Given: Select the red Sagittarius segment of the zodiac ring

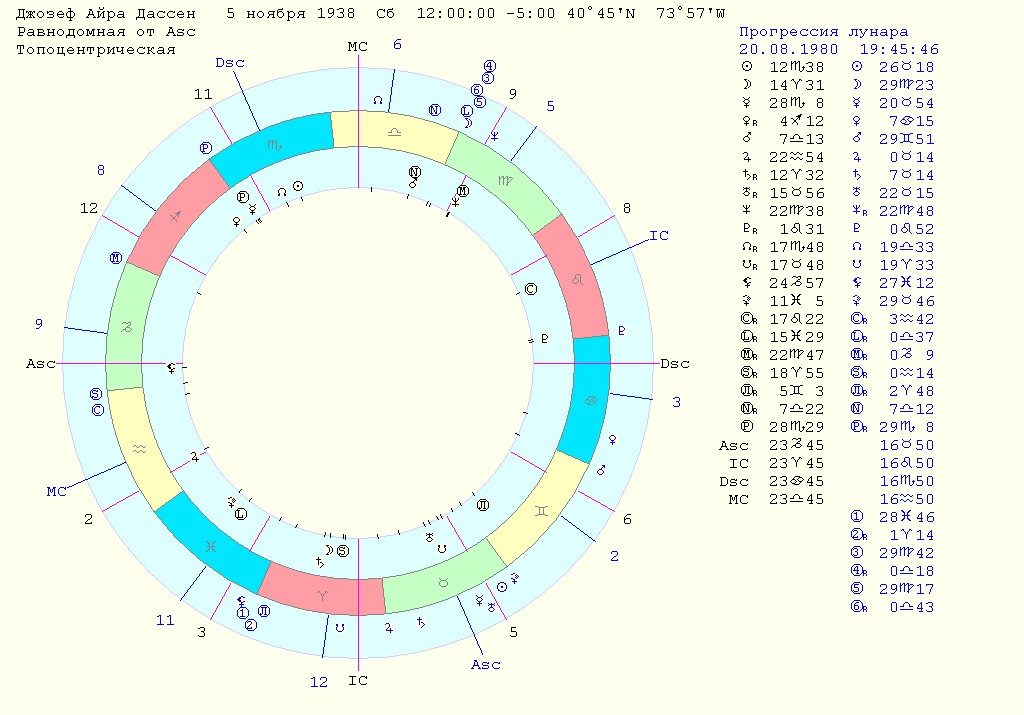Looking at the screenshot, I should click(175, 217).
